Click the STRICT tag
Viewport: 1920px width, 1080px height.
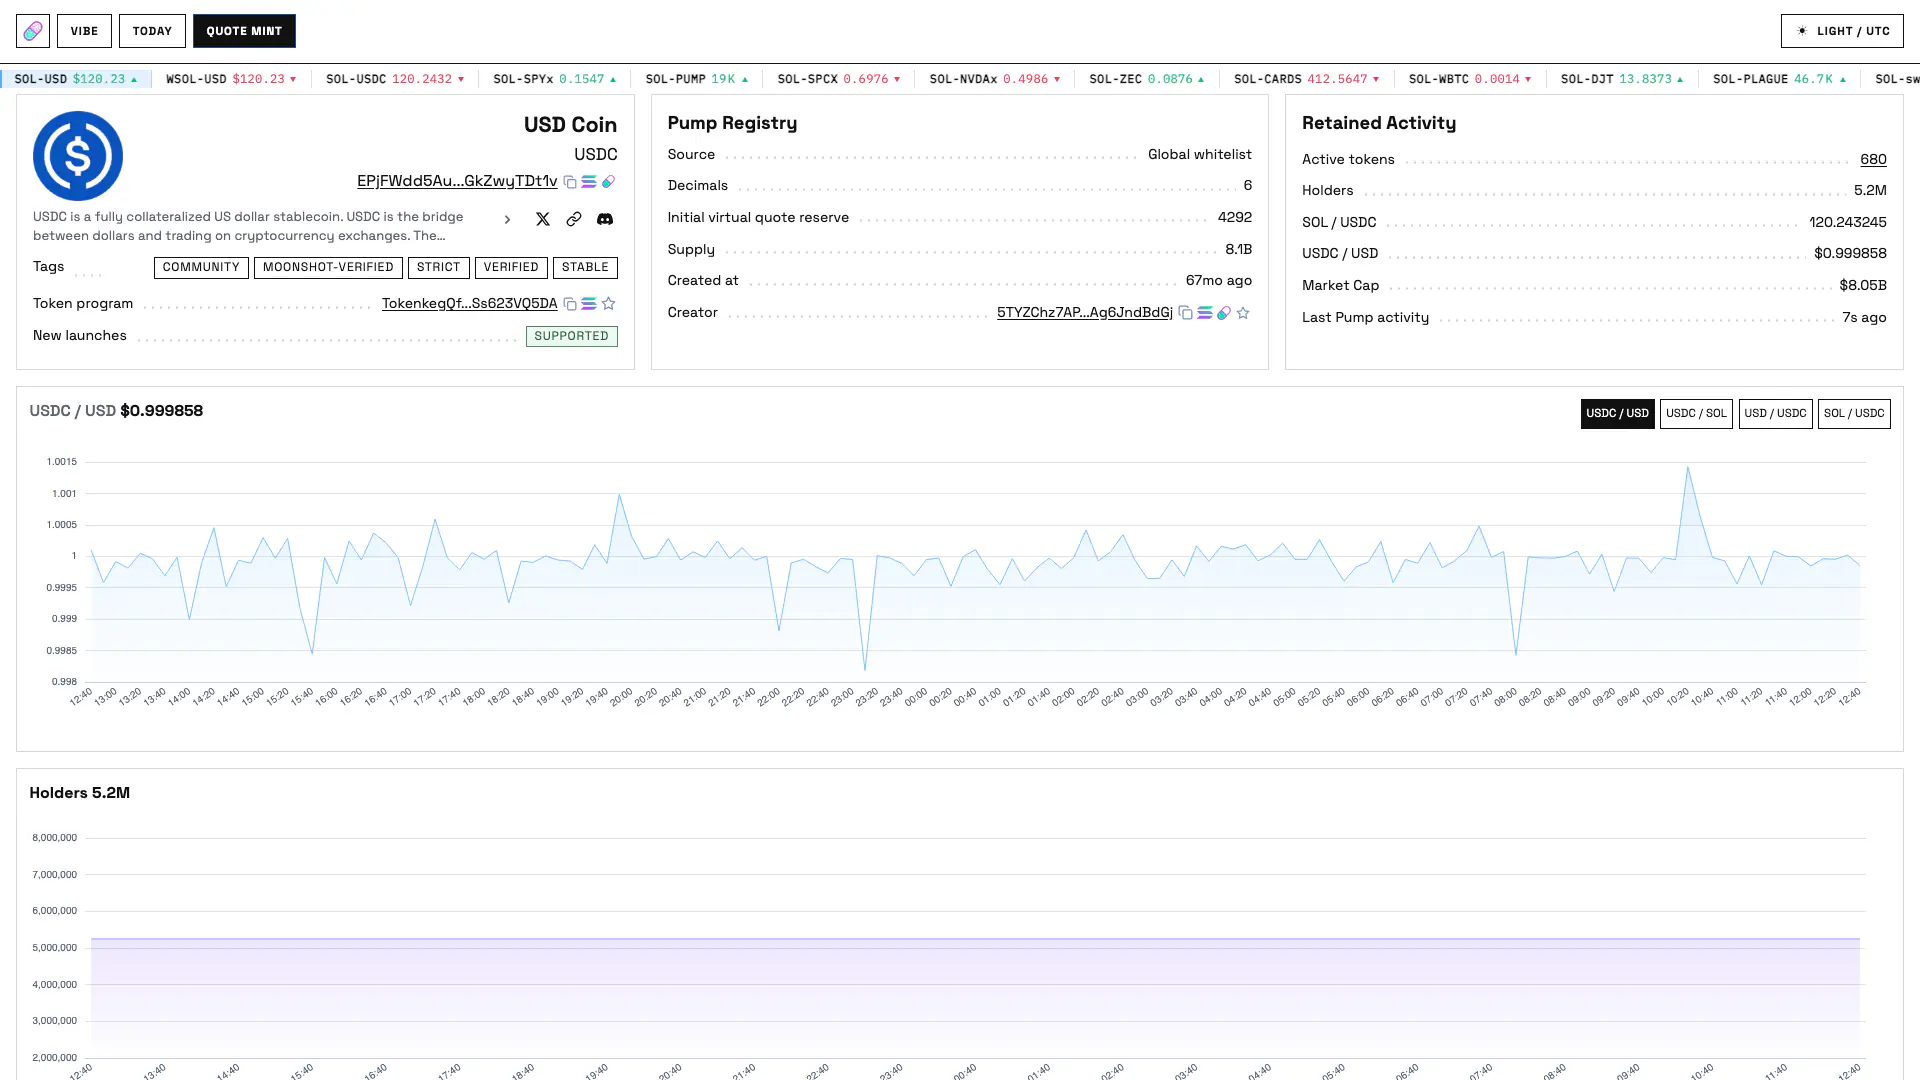(439, 268)
